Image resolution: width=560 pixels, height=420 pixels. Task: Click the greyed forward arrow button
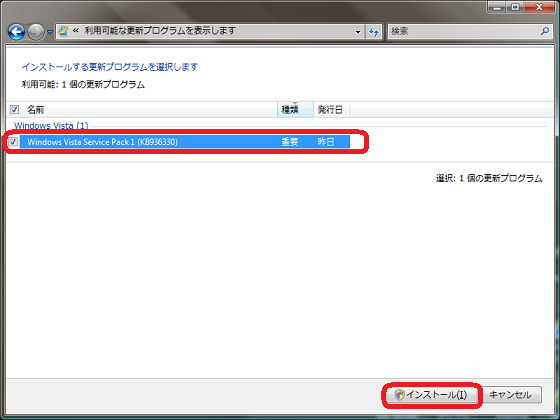pyautogui.click(x=36, y=32)
